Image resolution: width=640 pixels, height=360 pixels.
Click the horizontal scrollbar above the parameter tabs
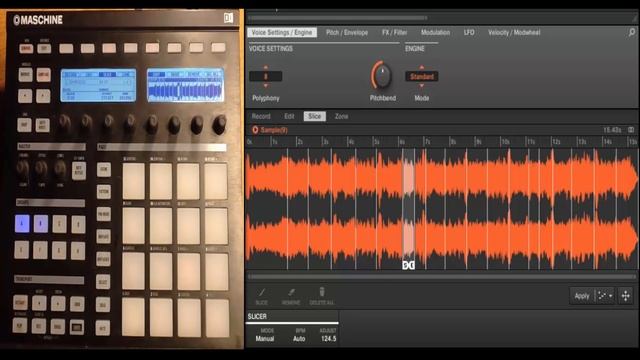pyautogui.click(x=337, y=18)
